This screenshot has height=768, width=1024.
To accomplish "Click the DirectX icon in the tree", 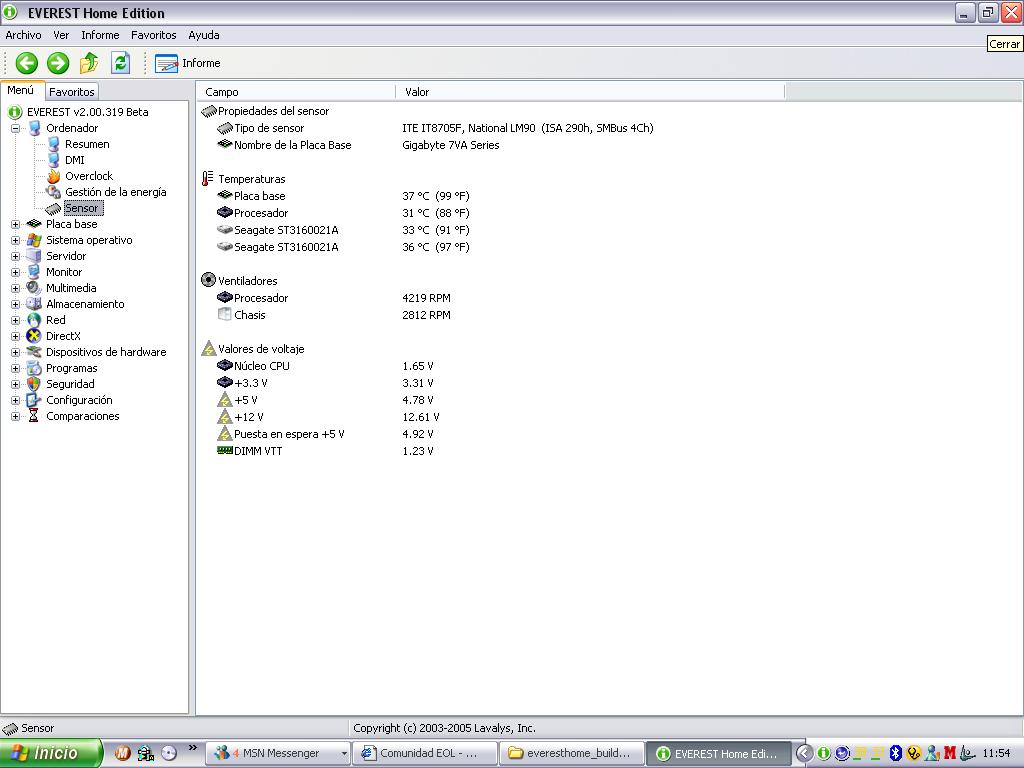I will (34, 336).
